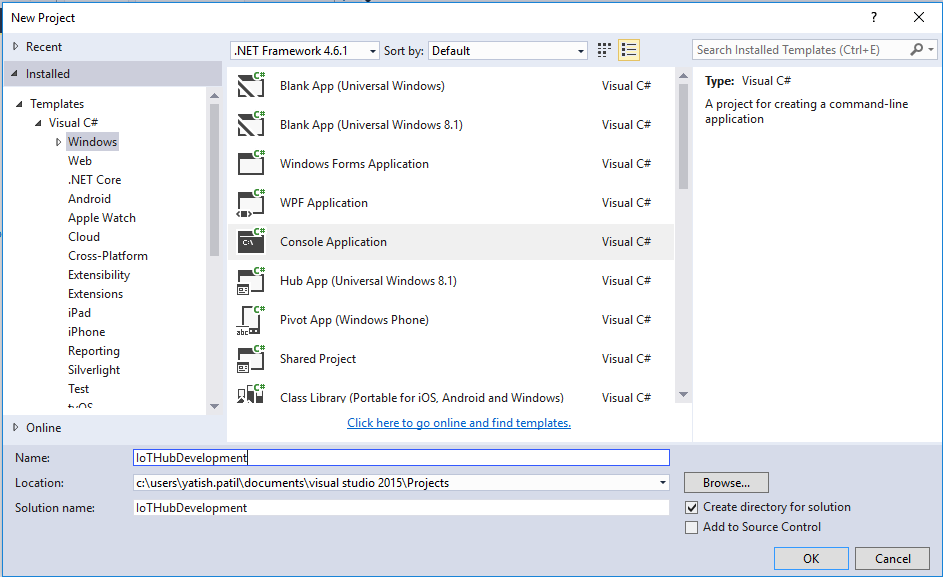Open the Sort by dropdown
The image size is (943, 577).
pos(508,50)
